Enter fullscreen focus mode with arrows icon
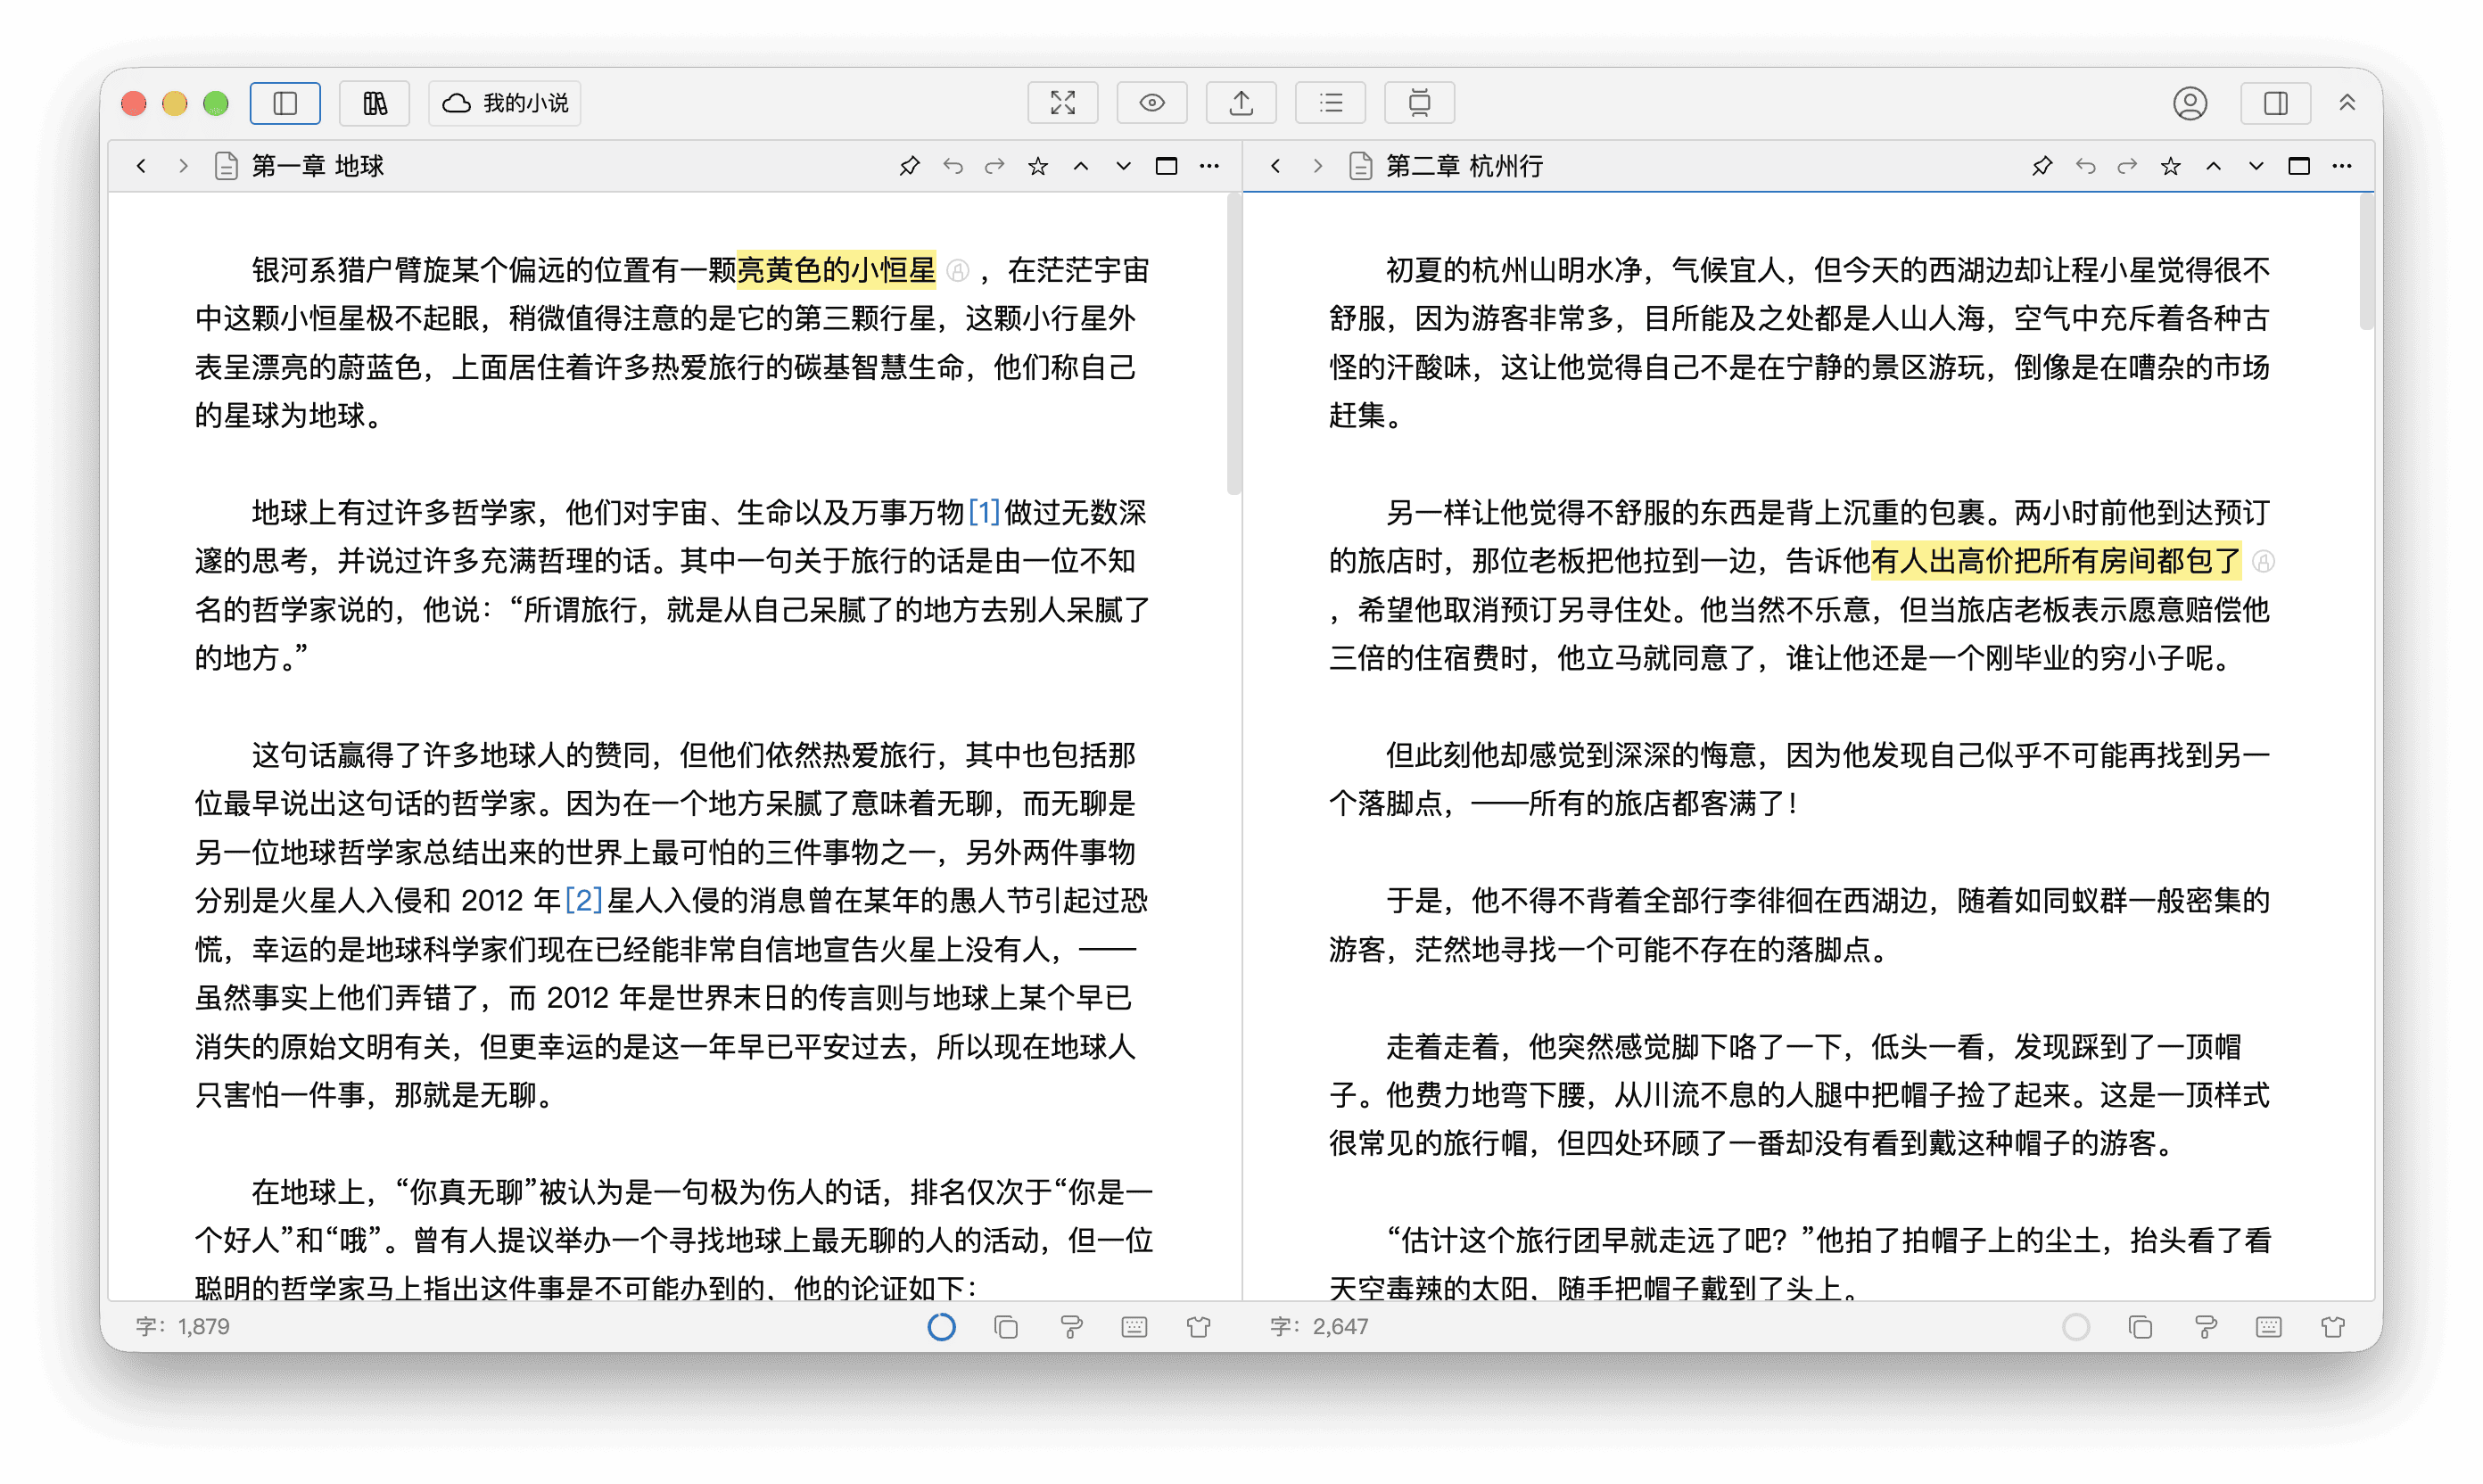This screenshot has width=2483, height=1484. [1062, 103]
